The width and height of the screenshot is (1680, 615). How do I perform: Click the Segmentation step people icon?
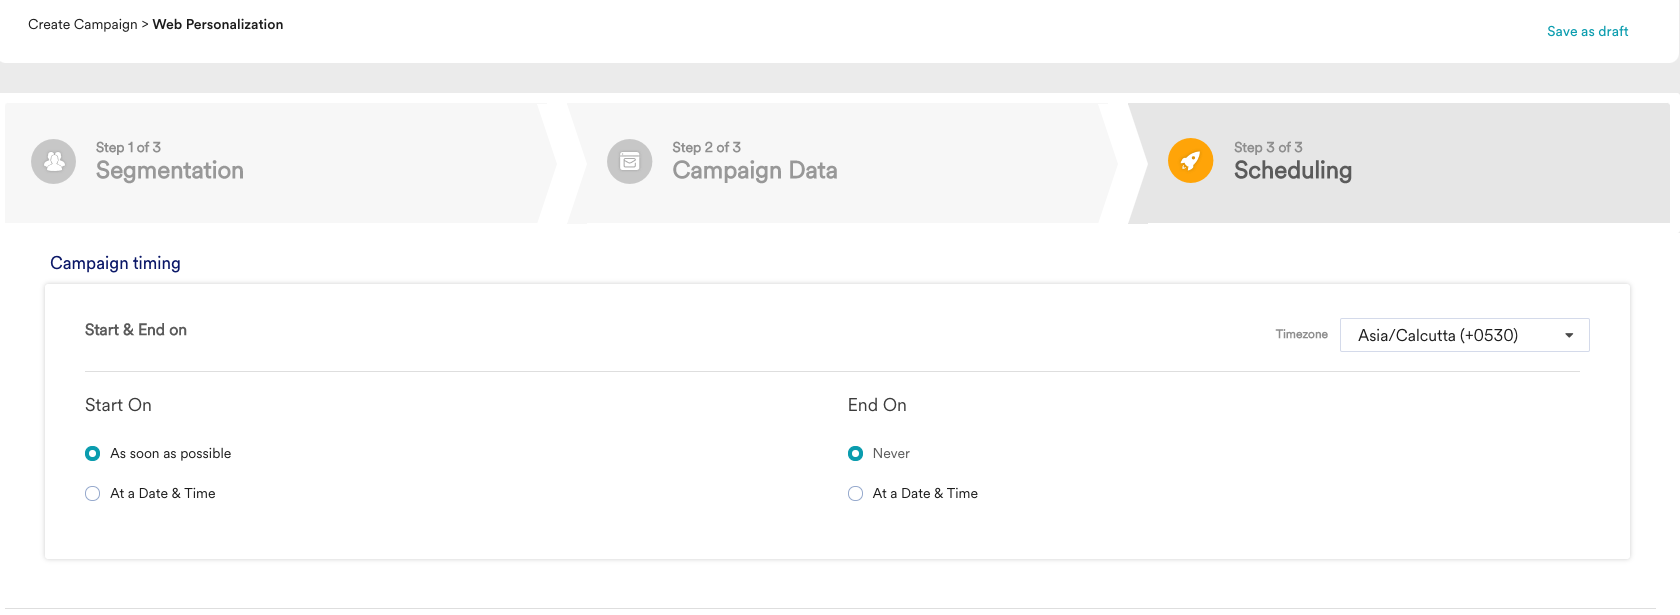[x=54, y=161]
